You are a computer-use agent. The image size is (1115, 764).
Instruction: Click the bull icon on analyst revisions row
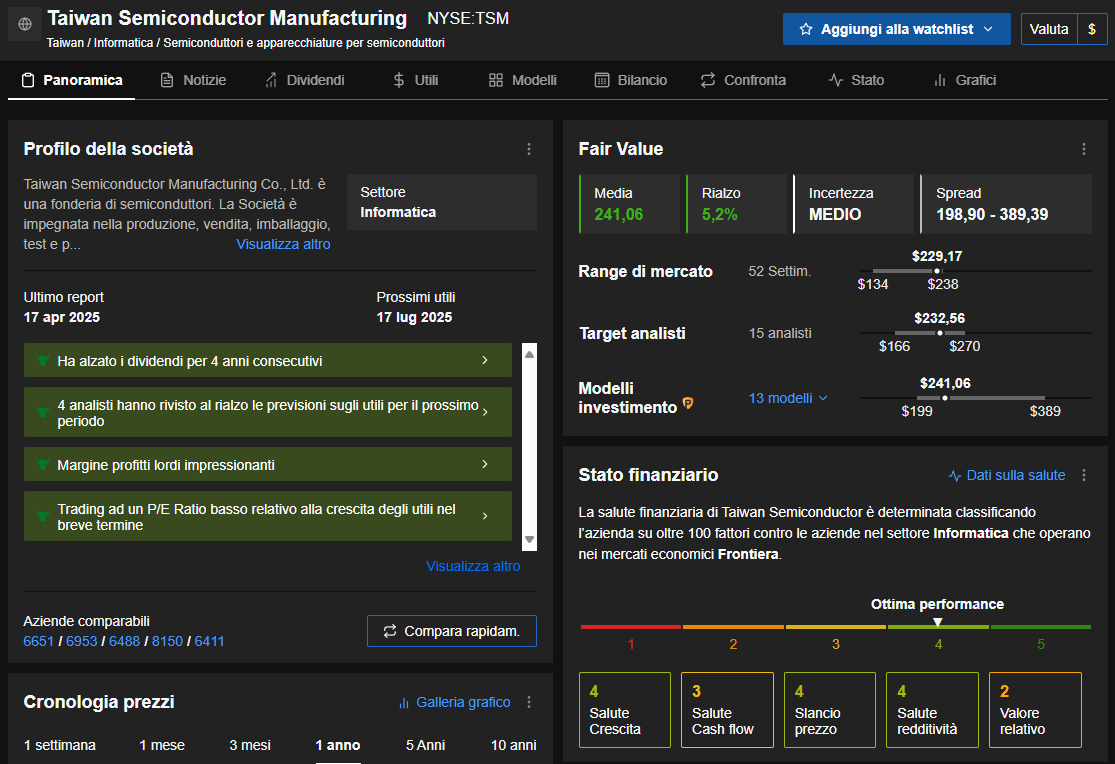tap(43, 412)
